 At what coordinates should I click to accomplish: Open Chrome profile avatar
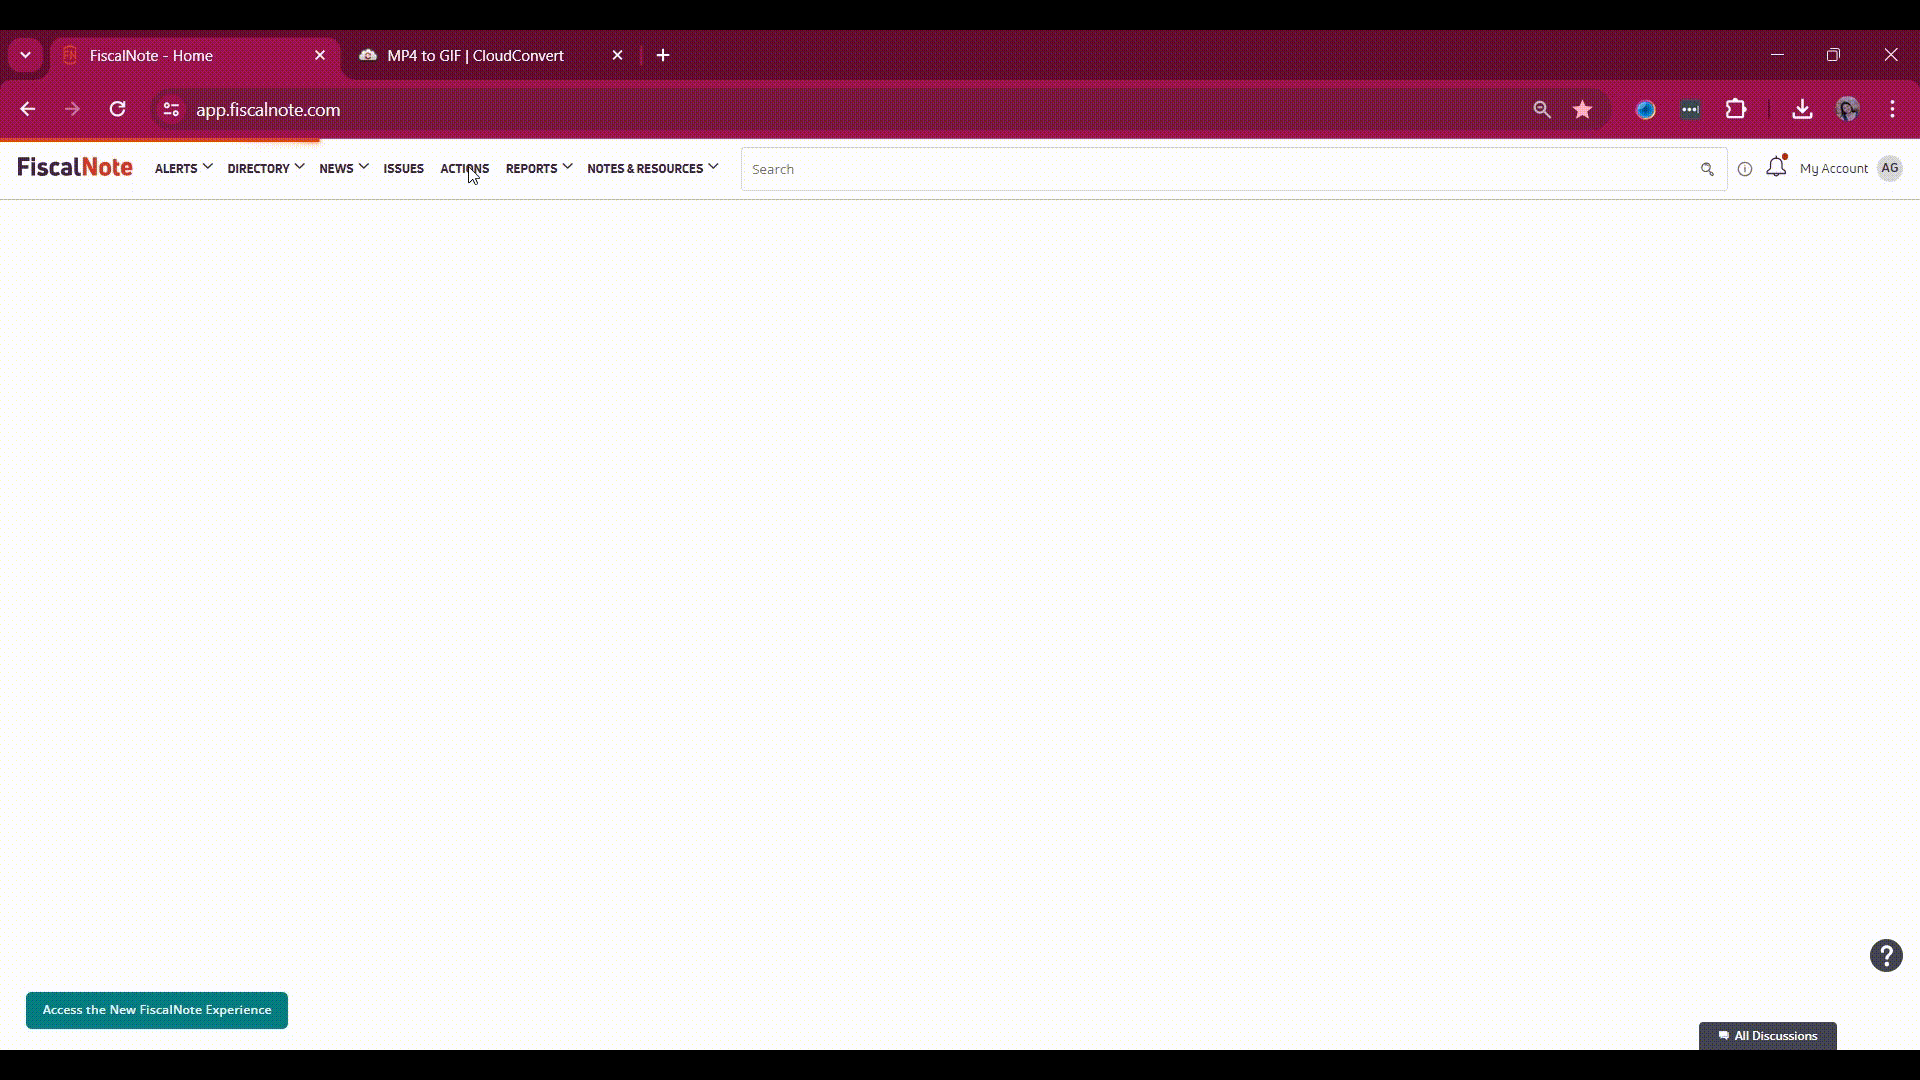pos(1848,110)
